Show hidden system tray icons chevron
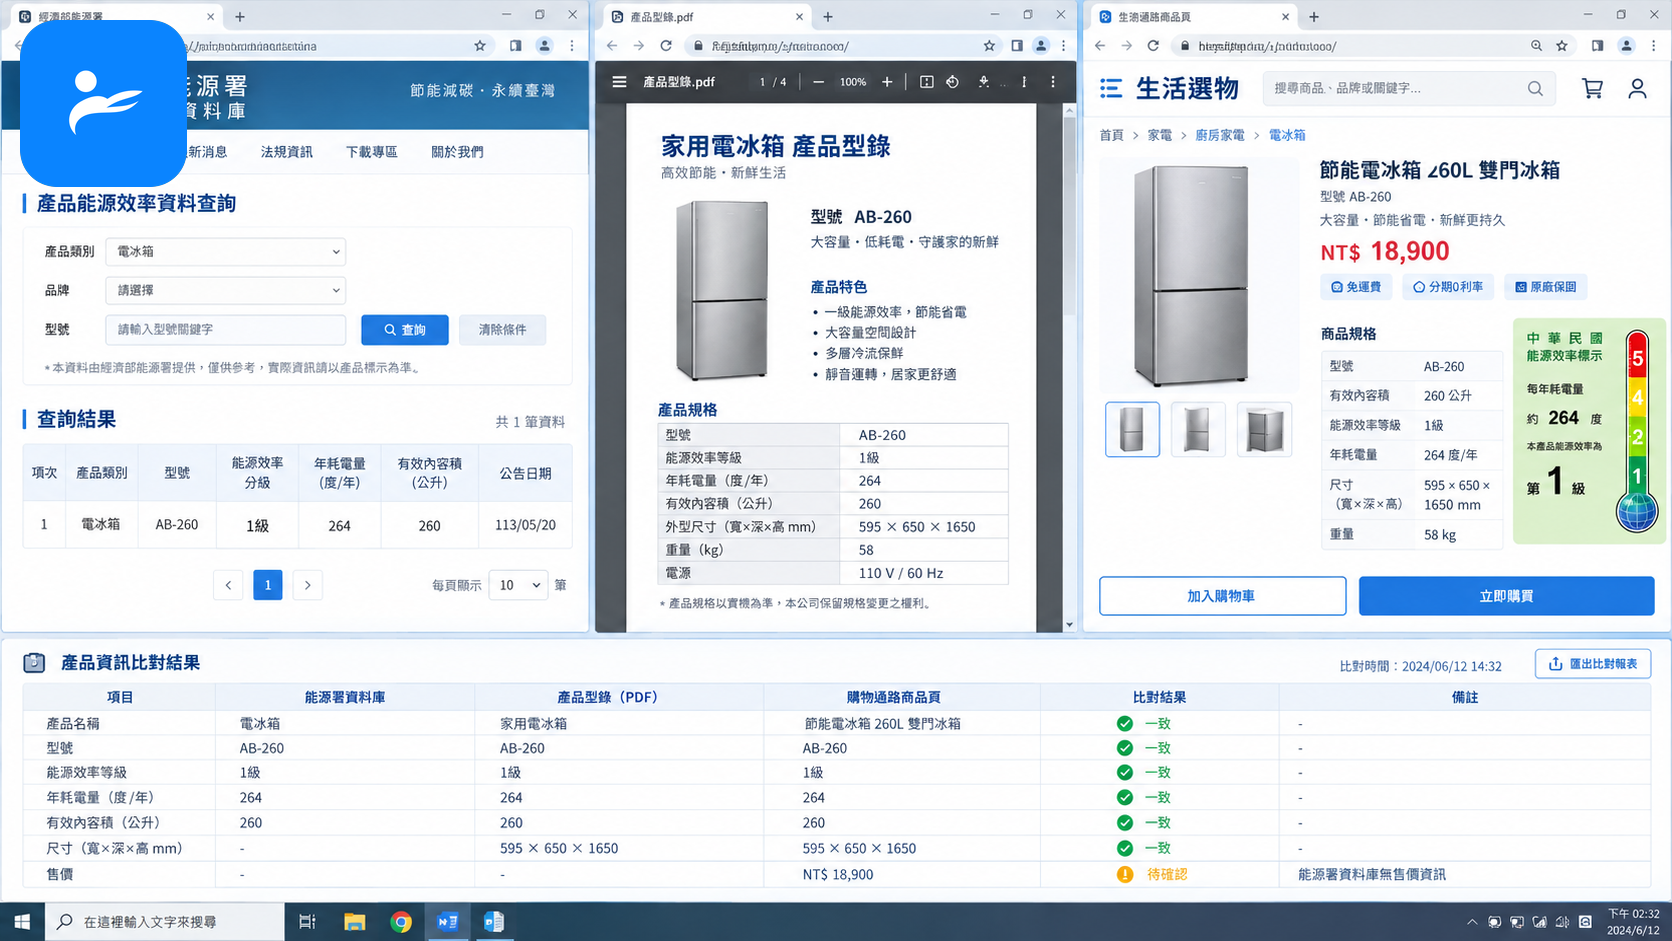The image size is (1672, 941). point(1472,922)
